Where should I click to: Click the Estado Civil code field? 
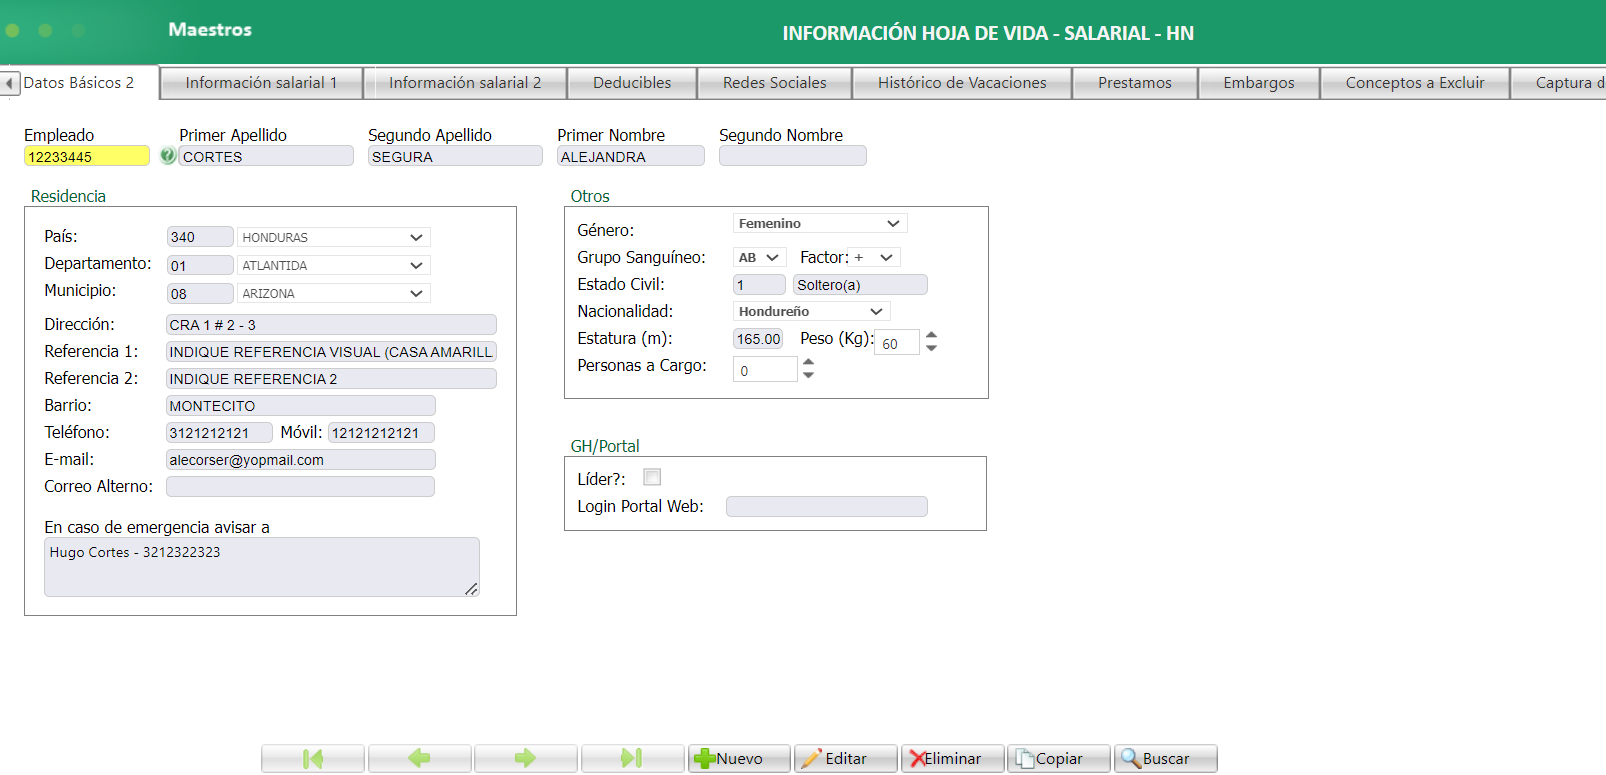tap(759, 284)
